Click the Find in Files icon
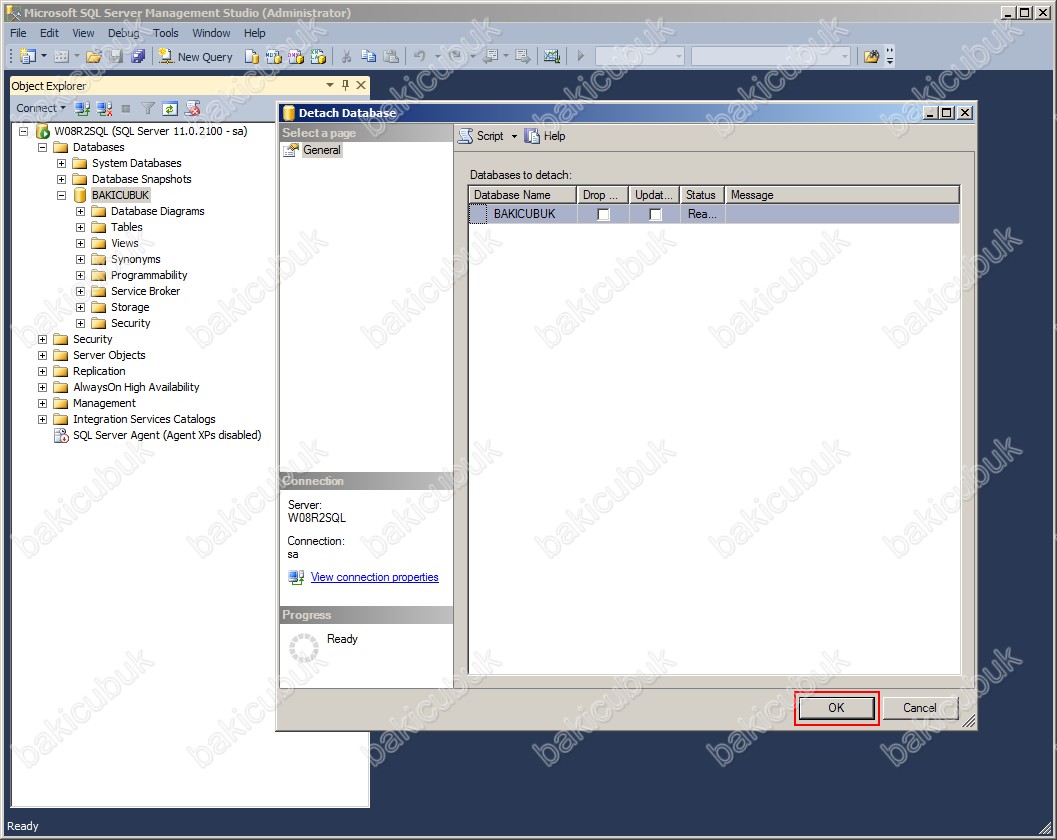Viewport: 1057px width, 840px height. tap(871, 57)
